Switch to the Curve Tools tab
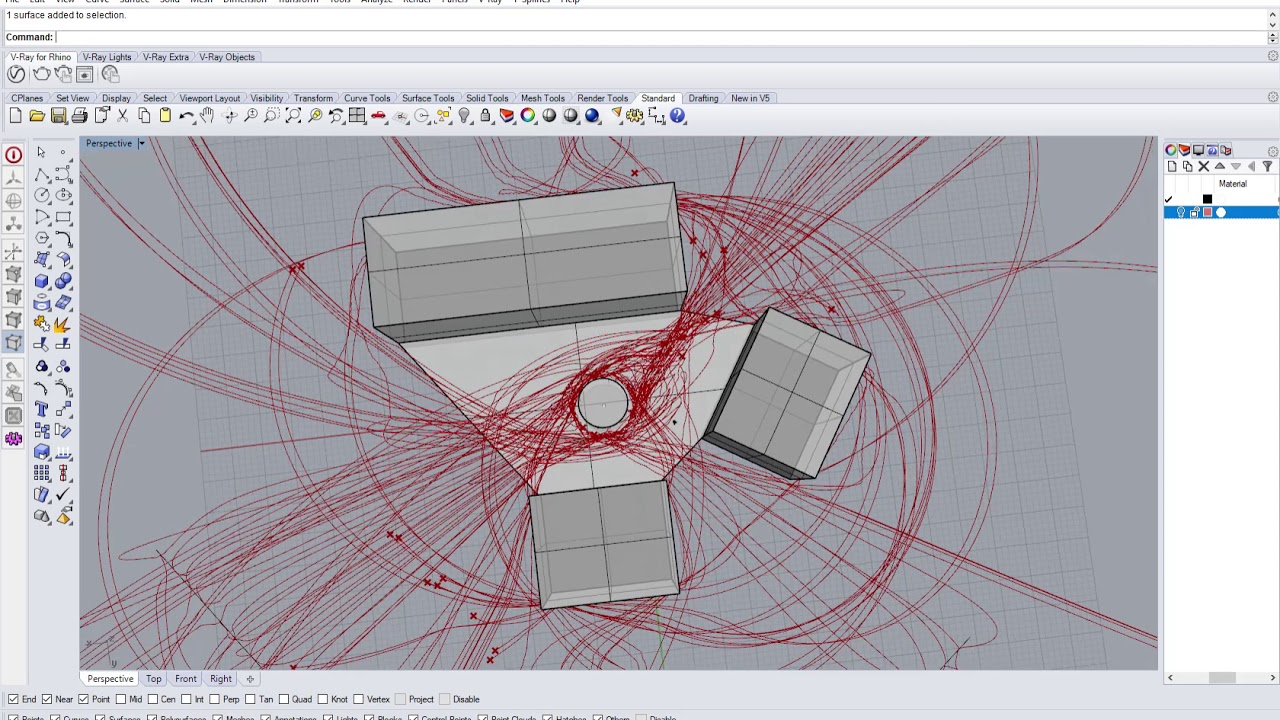The image size is (1280, 720). (367, 98)
